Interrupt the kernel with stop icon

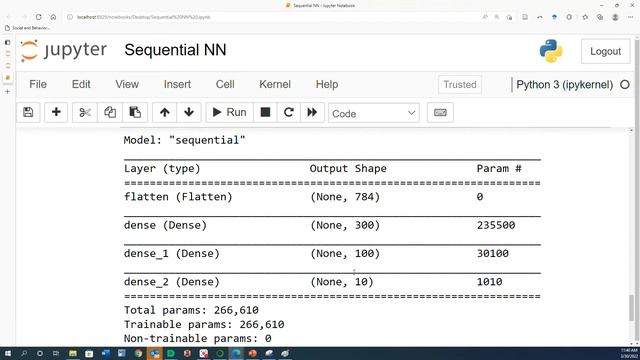pyautogui.click(x=265, y=112)
